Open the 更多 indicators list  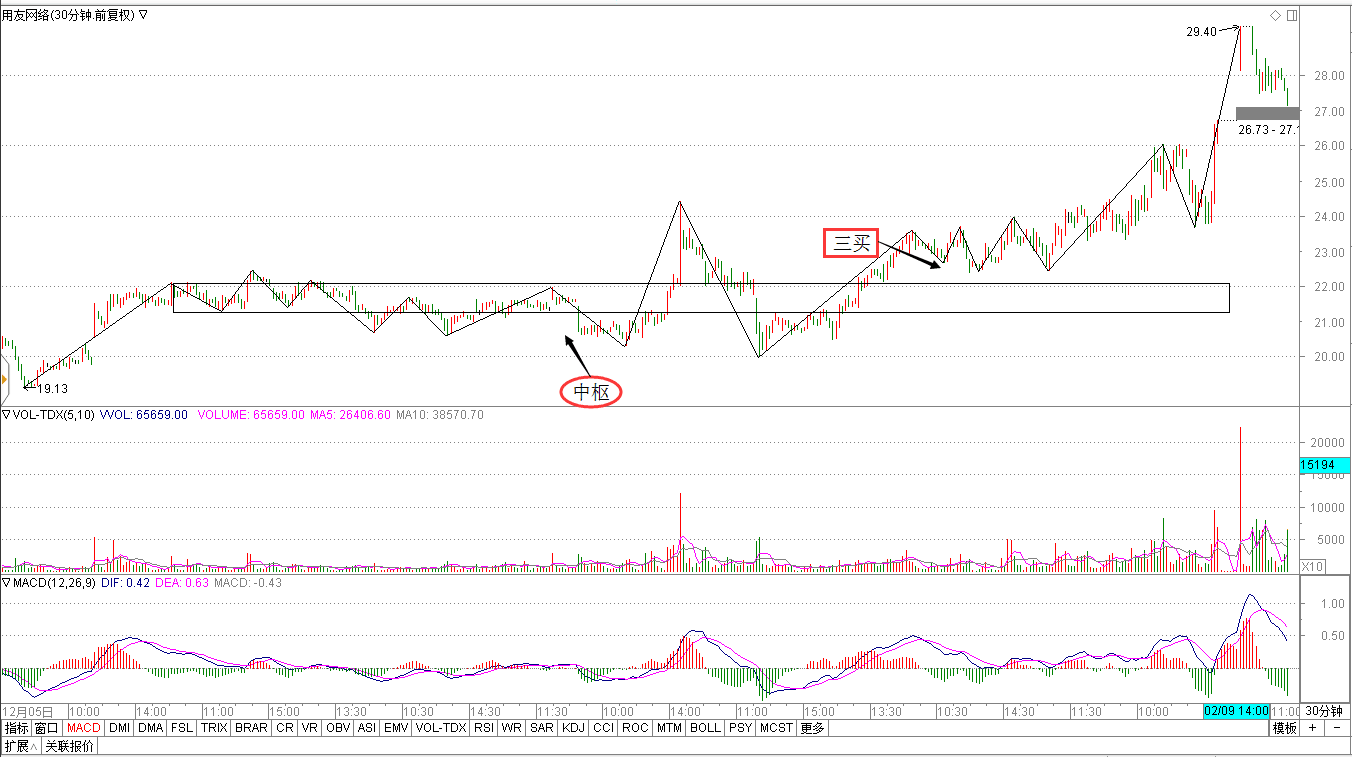pos(813,728)
